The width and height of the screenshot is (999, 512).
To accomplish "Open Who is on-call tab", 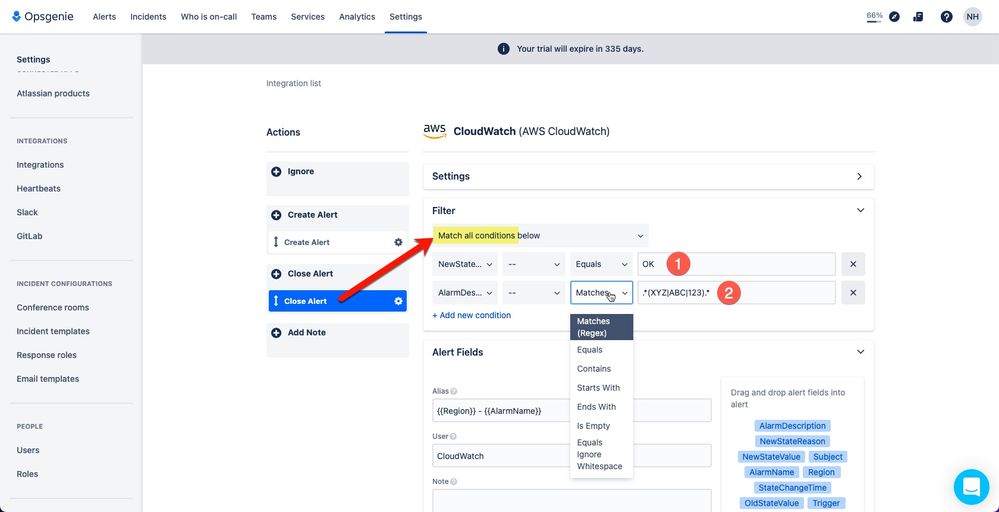I will [209, 17].
